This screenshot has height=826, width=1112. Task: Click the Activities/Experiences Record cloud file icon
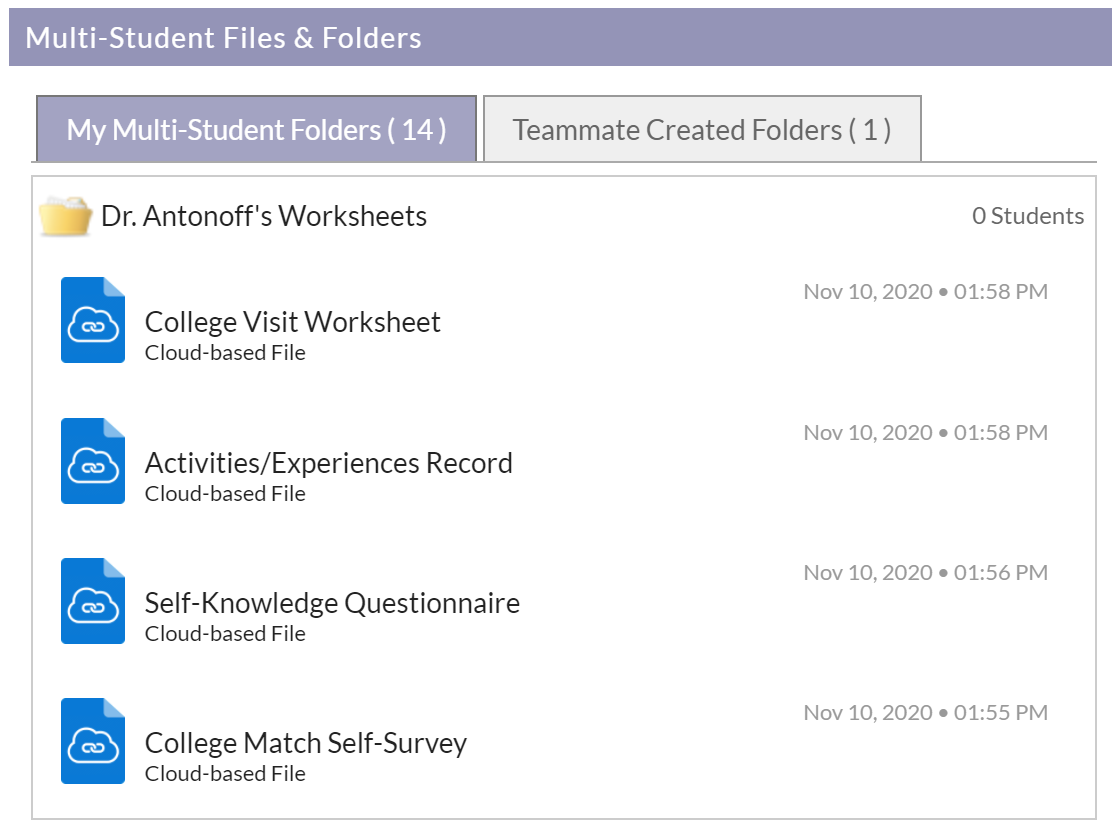tap(93, 460)
